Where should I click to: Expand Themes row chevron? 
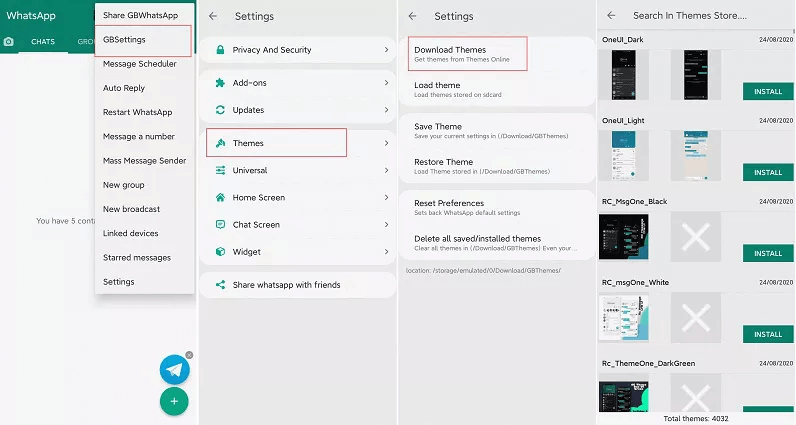coord(386,143)
